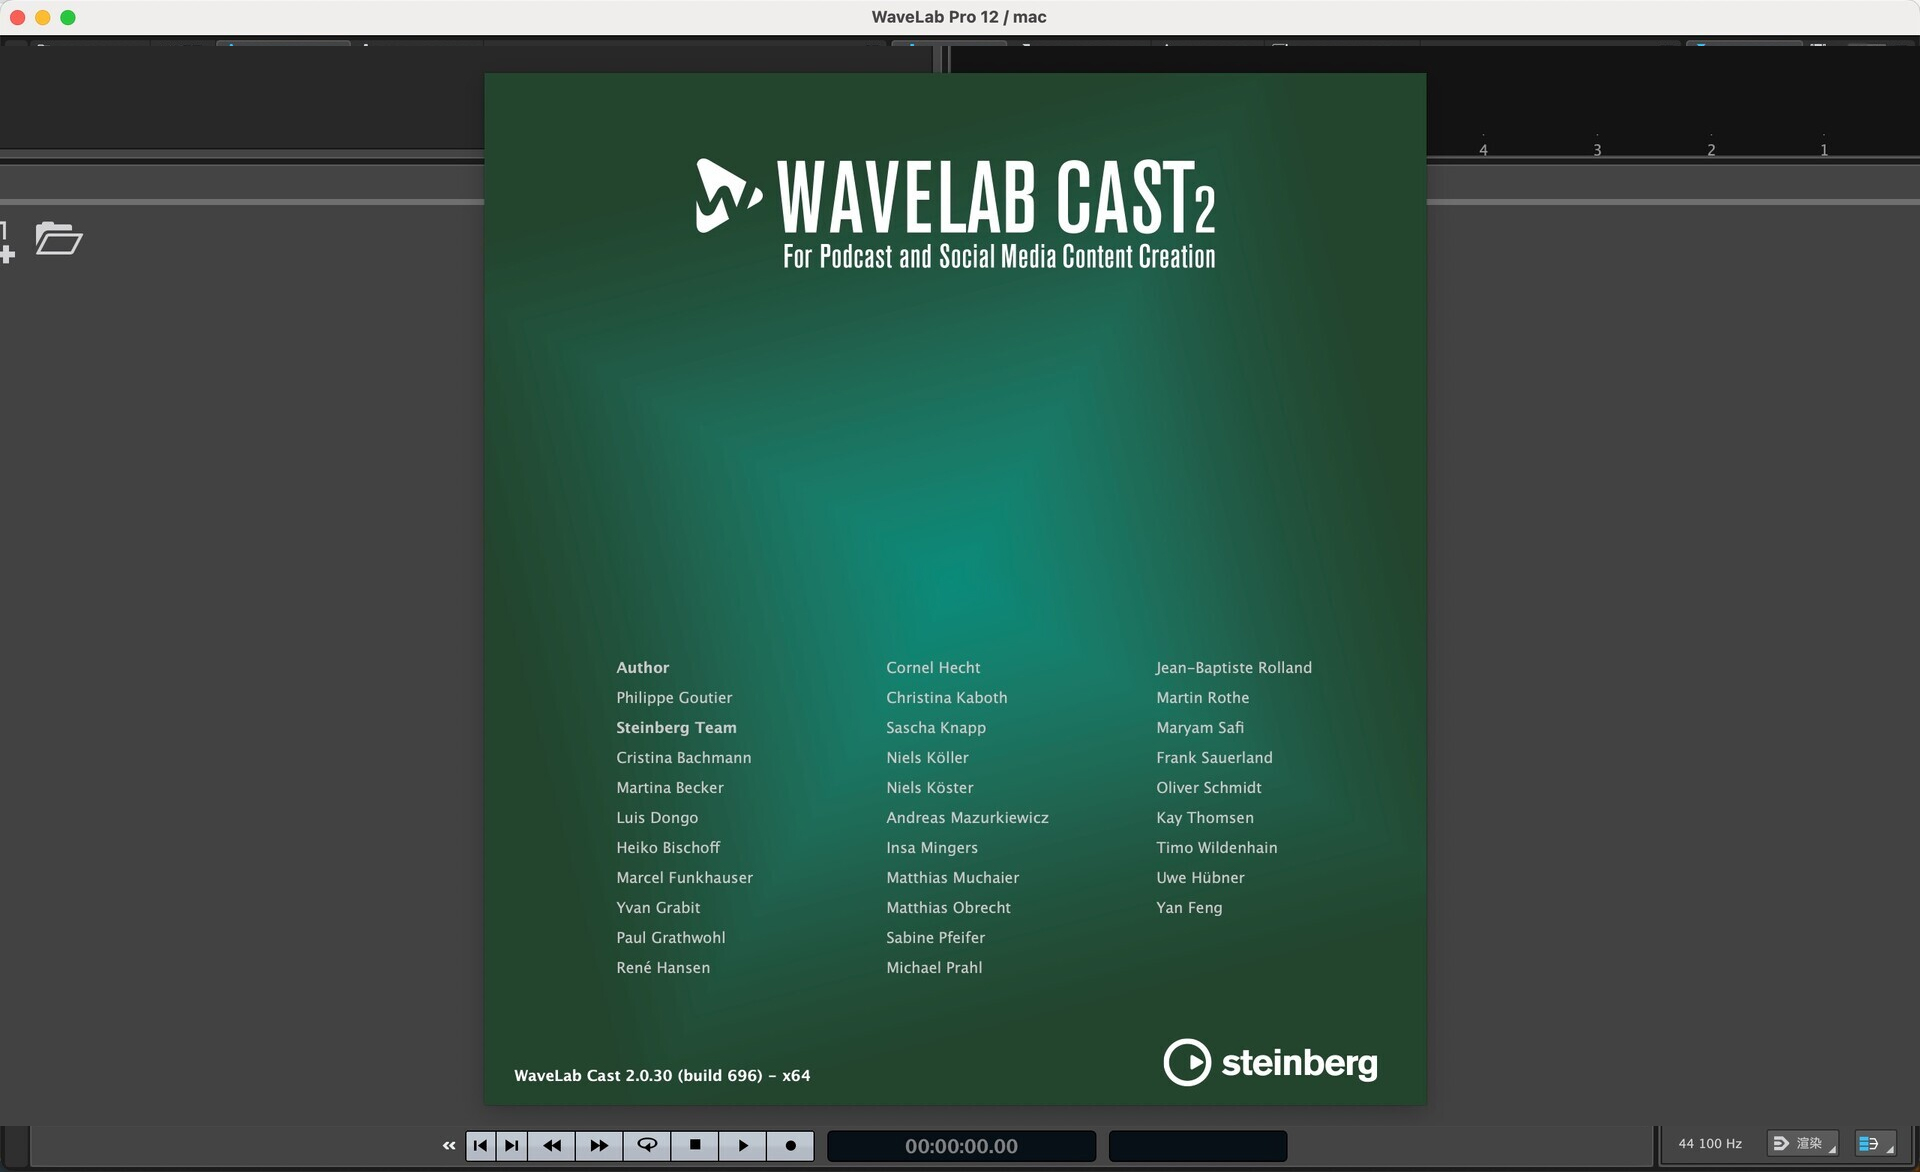This screenshot has height=1172, width=1920.
Task: Click ruler number 1 in background window
Action: pyautogui.click(x=1824, y=150)
